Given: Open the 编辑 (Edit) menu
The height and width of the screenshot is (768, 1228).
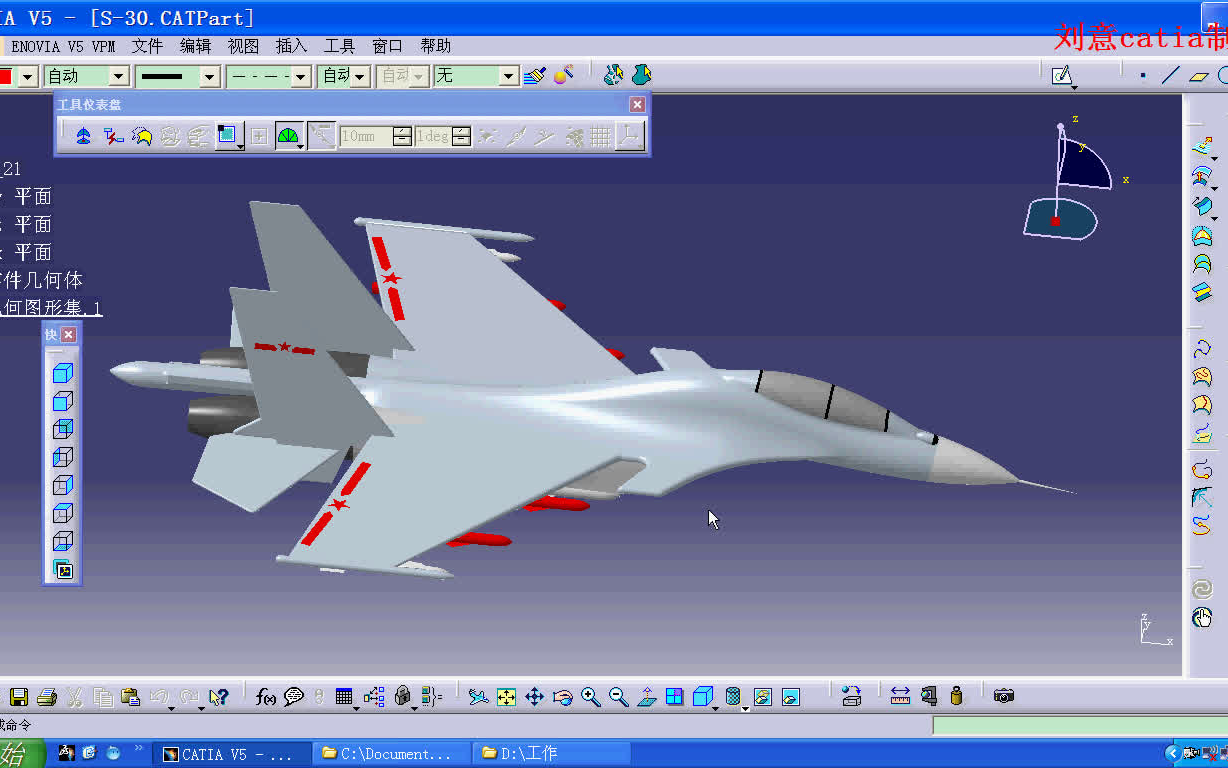Looking at the screenshot, I should [x=195, y=46].
